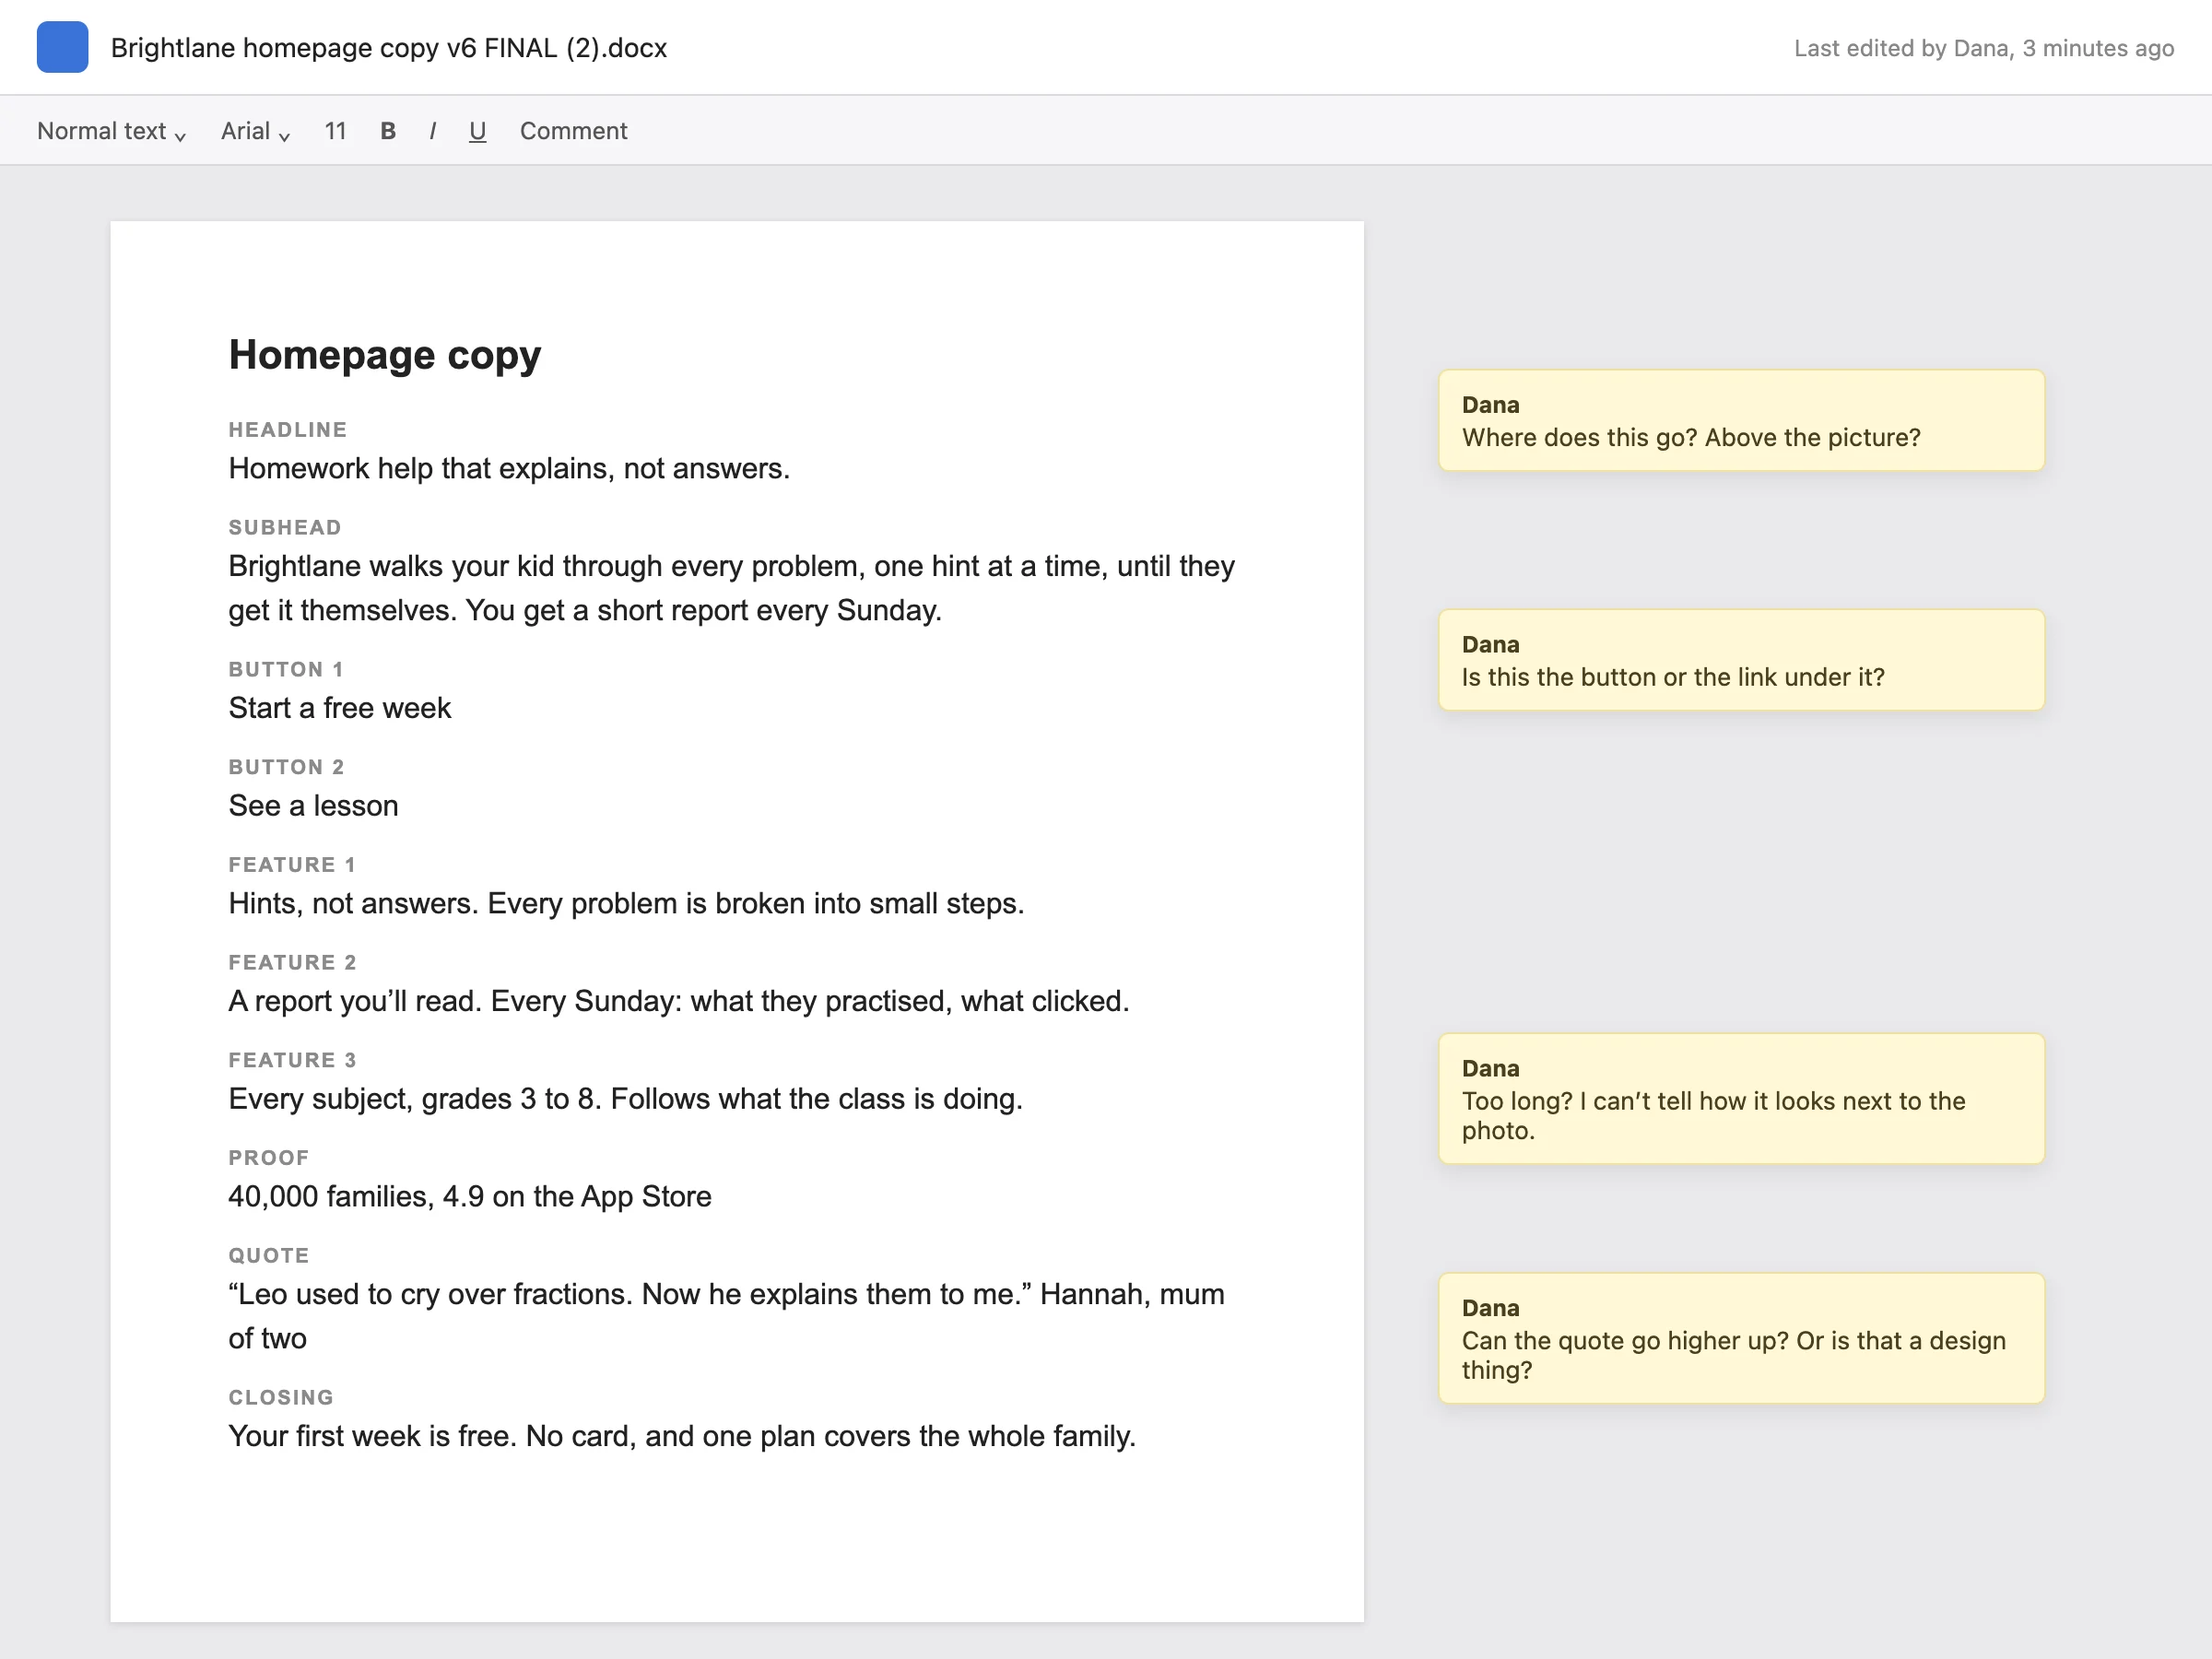Click the Comment button in toolbar
Viewport: 2212px width, 1659px height.
573,131
